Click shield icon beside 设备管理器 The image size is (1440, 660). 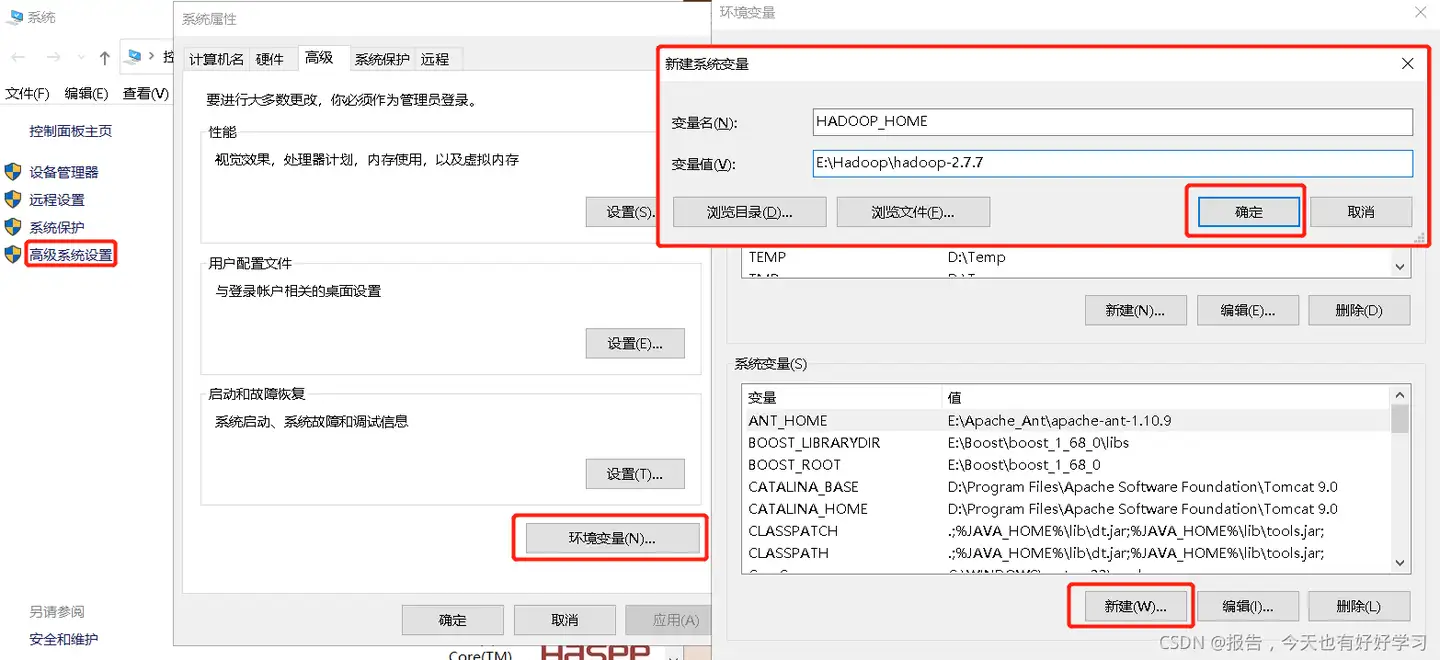13,171
